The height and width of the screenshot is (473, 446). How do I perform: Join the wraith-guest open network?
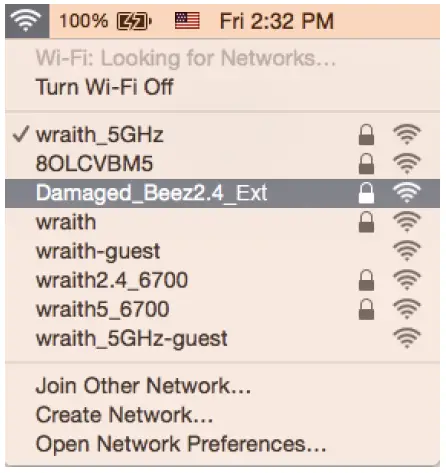[222, 251]
